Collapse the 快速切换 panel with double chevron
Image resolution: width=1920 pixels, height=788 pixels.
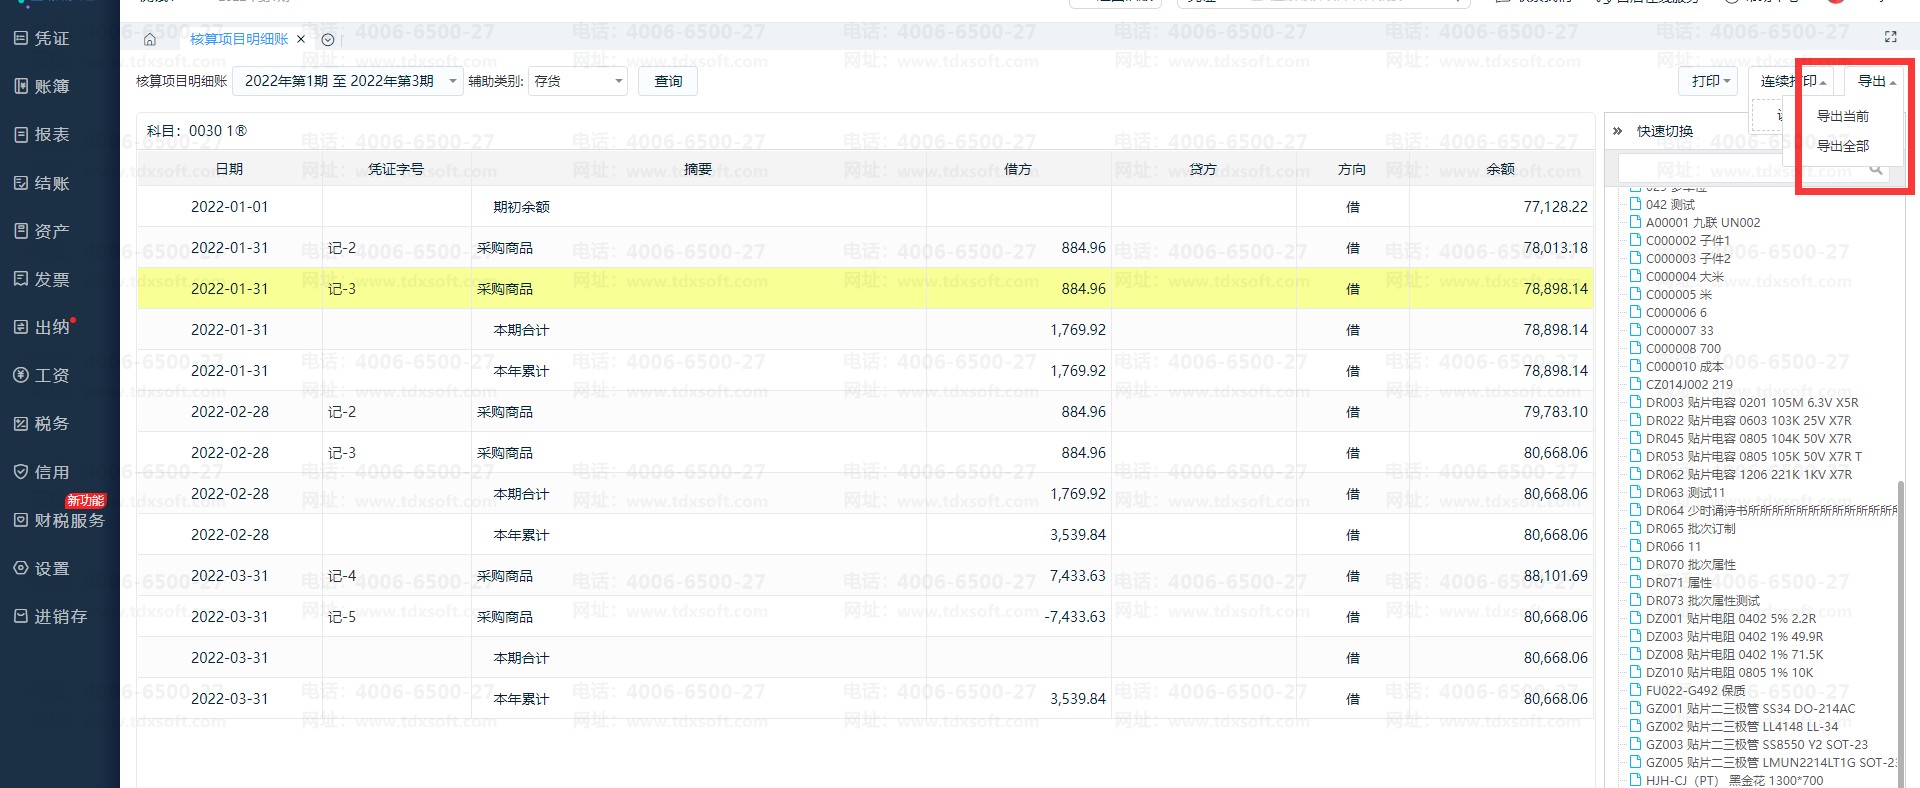[x=1617, y=131]
